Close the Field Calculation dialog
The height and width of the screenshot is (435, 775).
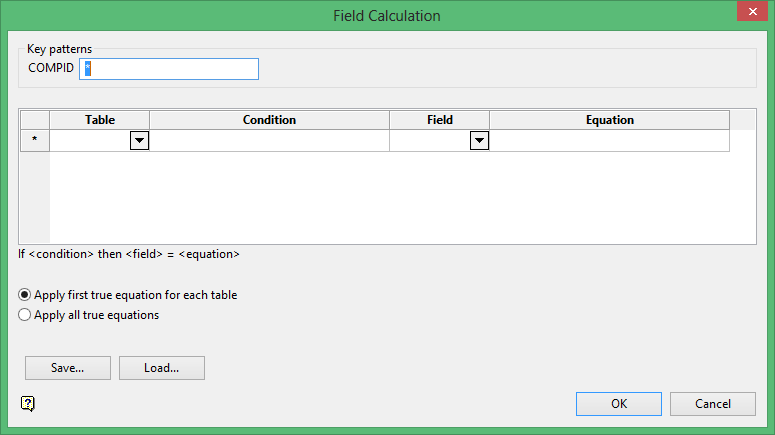click(750, 13)
